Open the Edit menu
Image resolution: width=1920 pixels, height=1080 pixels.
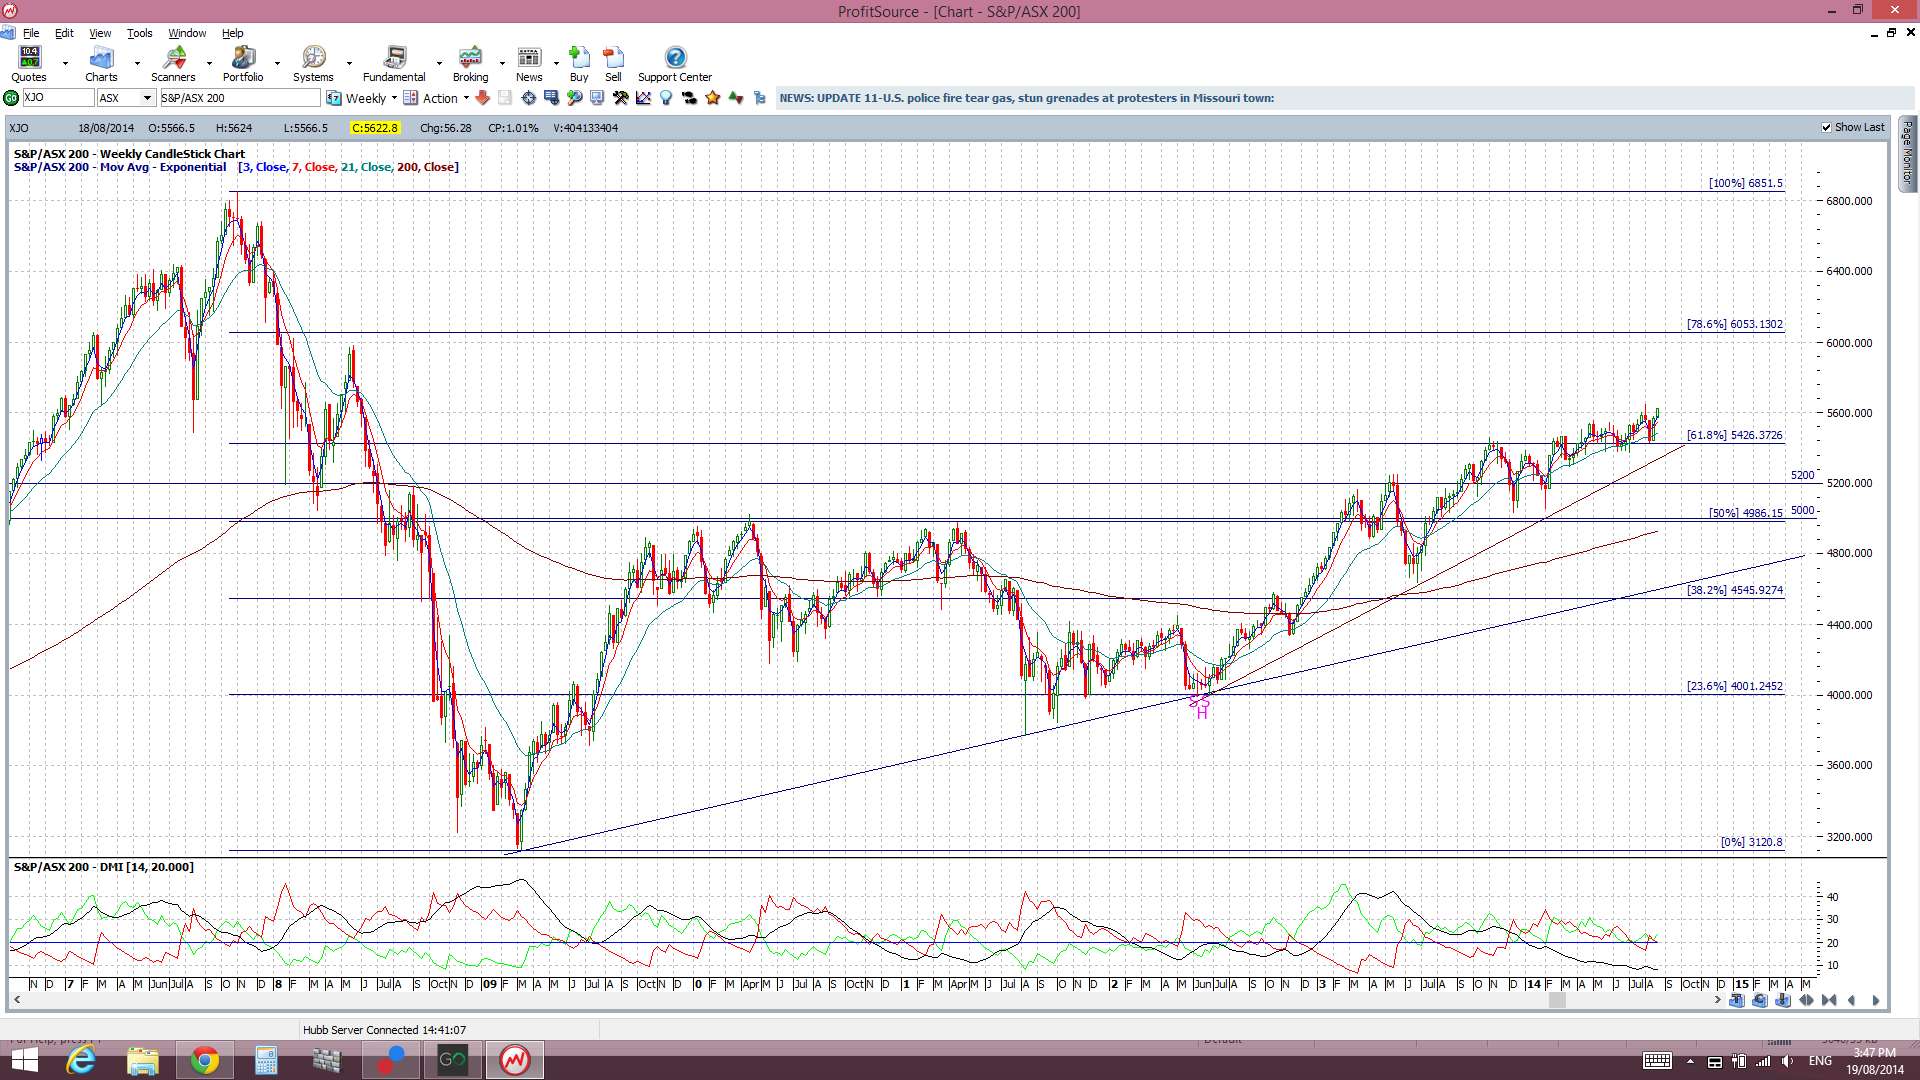coord(64,33)
